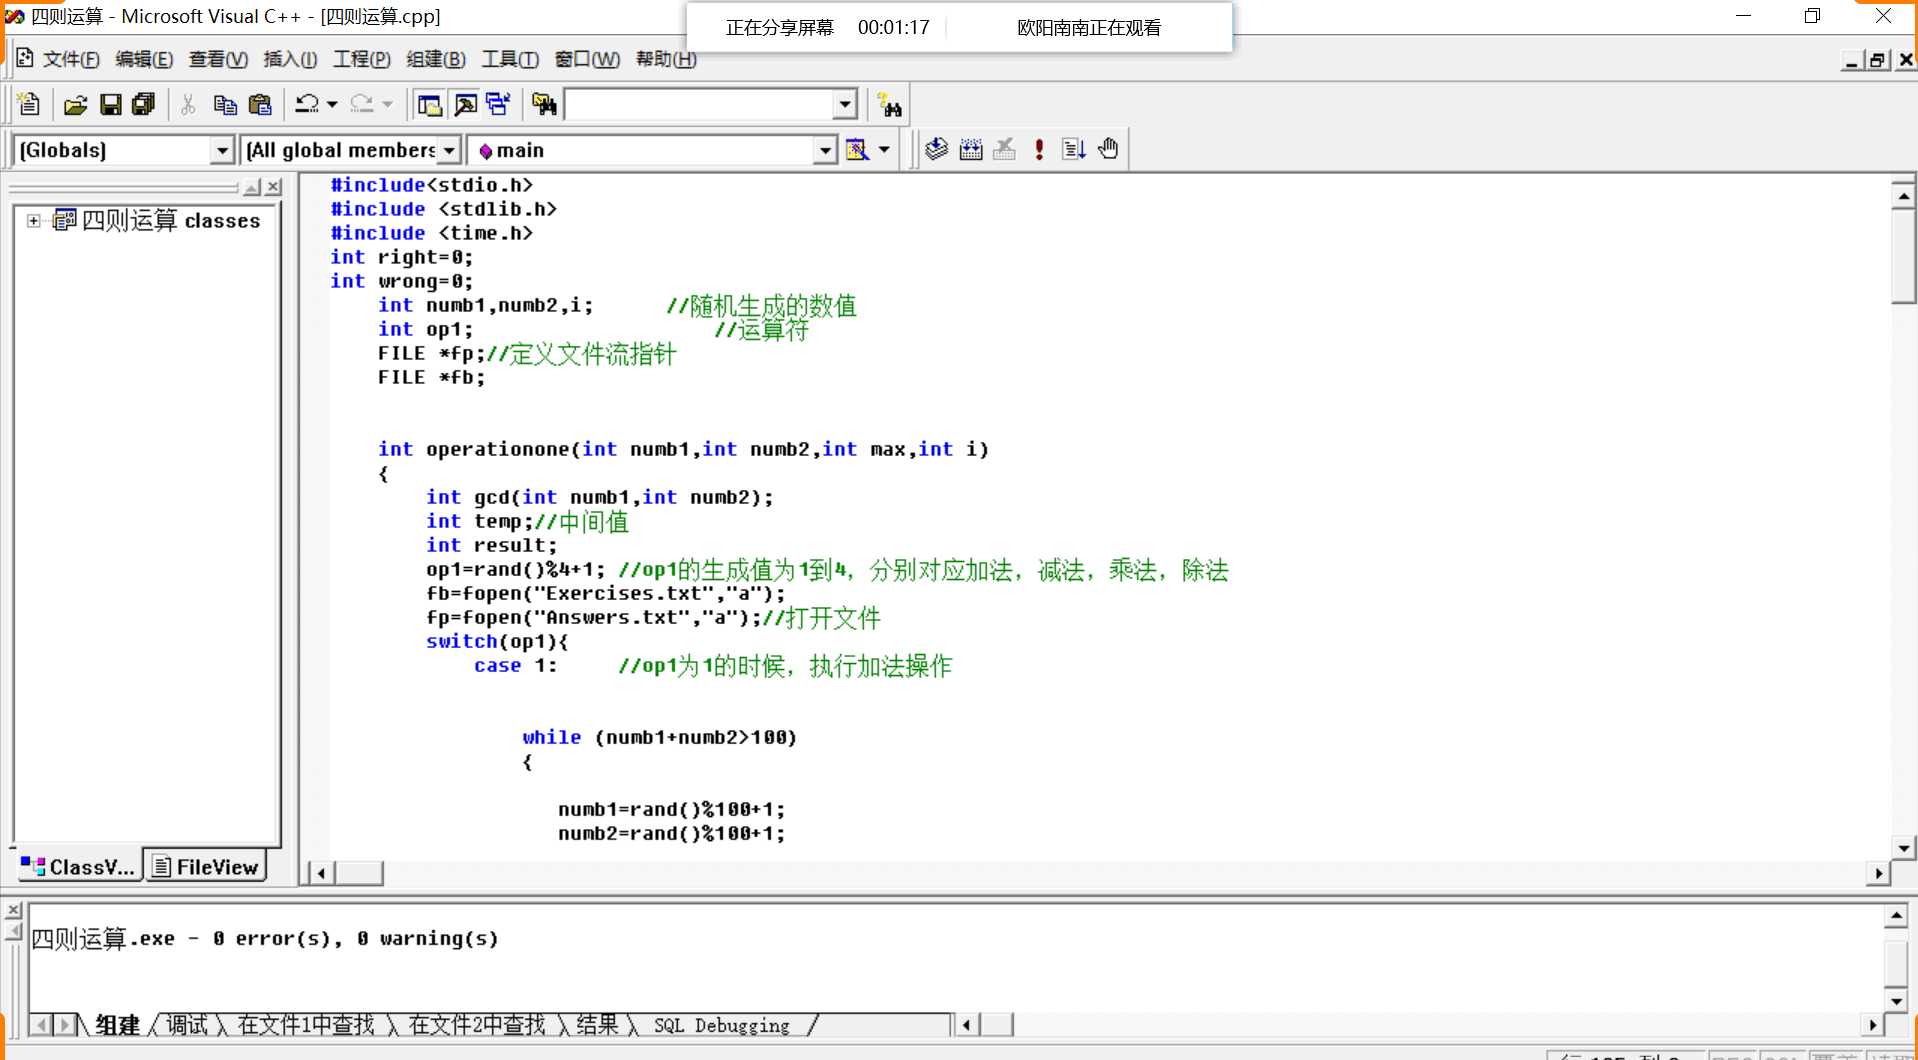The width and height of the screenshot is (1918, 1060).
Task: Open the All global members filter dropdown
Action: click(x=449, y=150)
